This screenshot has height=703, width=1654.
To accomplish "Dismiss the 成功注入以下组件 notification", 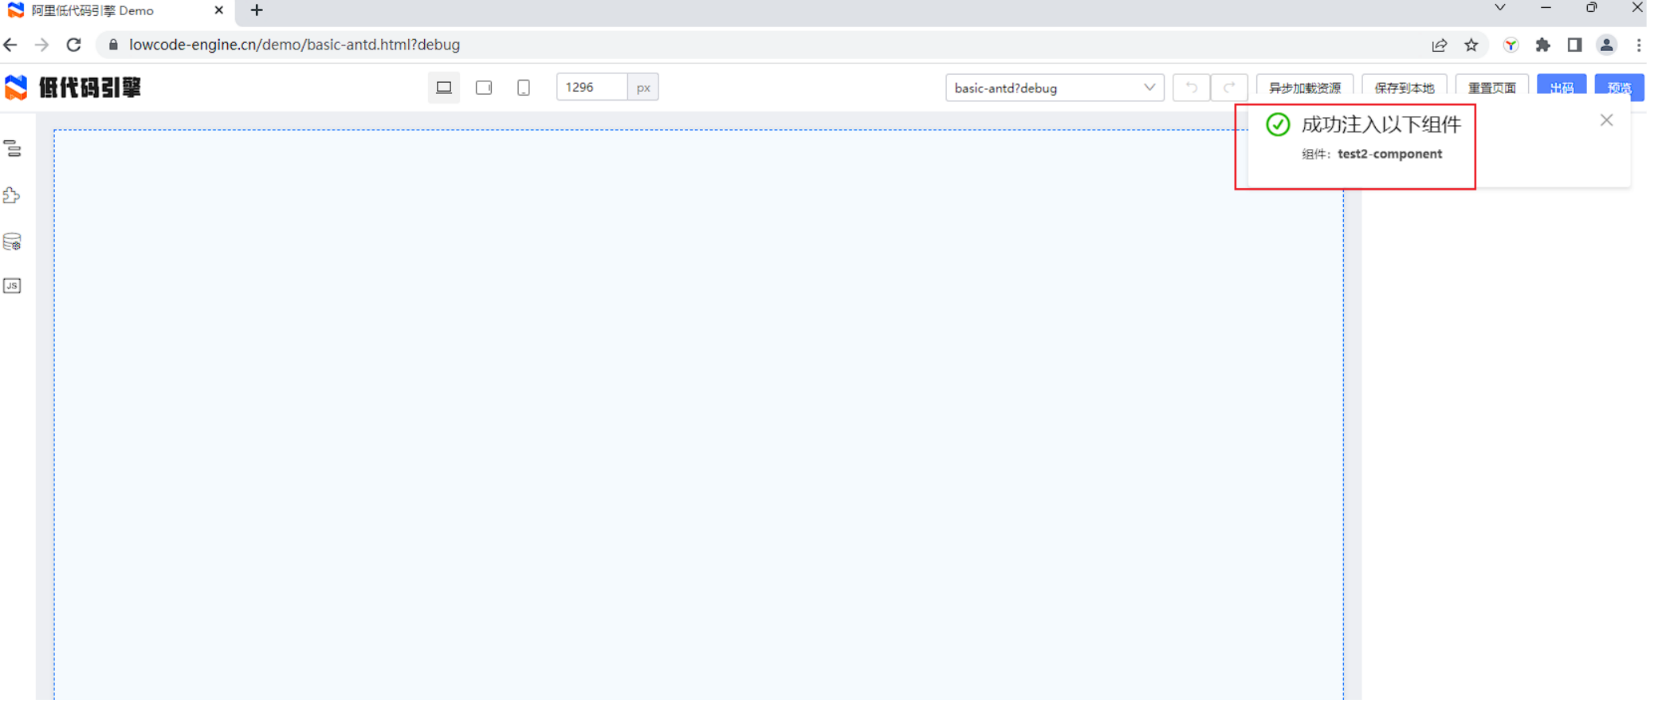I will (1606, 120).
